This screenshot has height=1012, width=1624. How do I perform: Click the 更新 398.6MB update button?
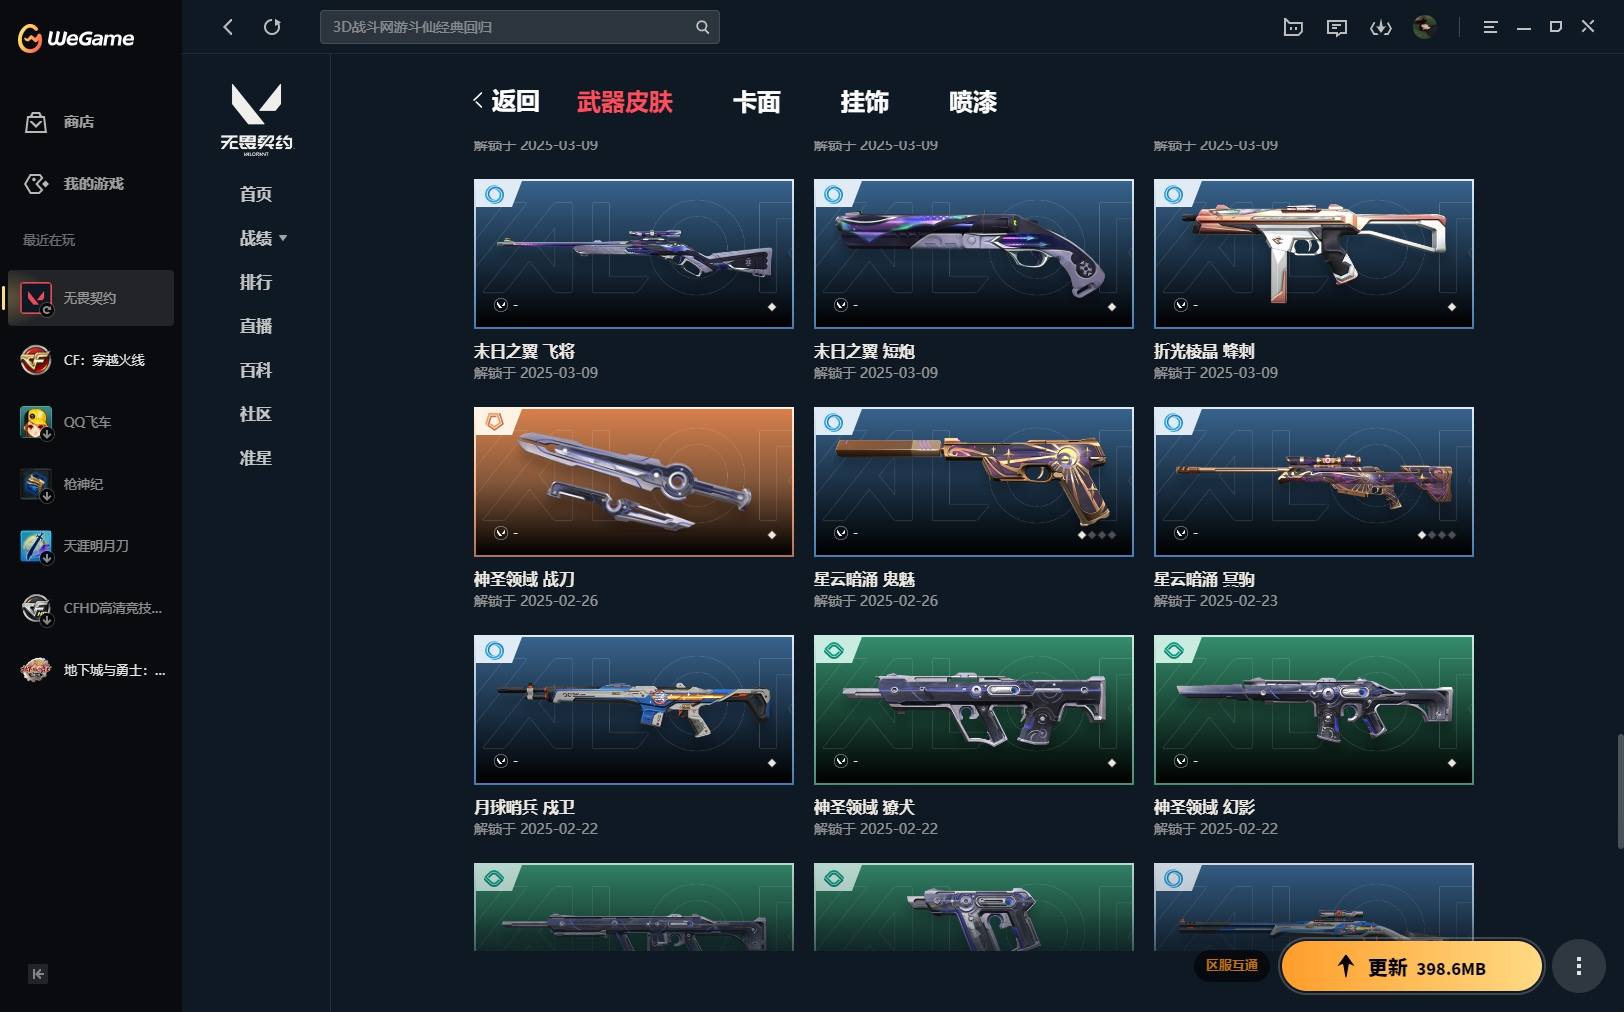(1412, 966)
